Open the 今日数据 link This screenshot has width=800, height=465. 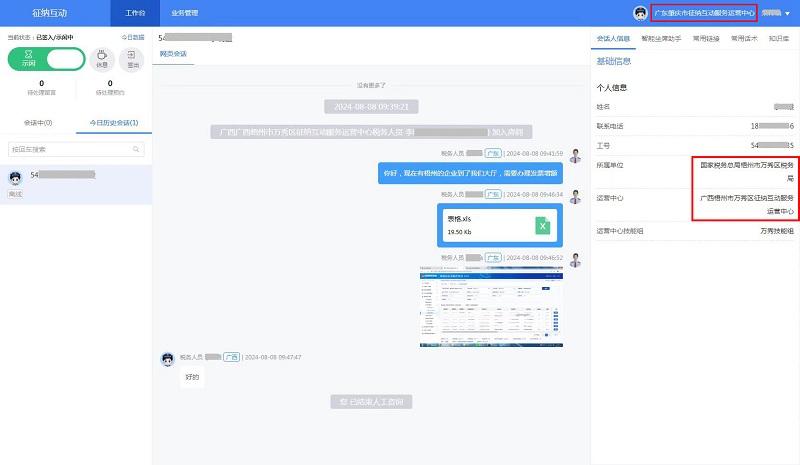133,37
